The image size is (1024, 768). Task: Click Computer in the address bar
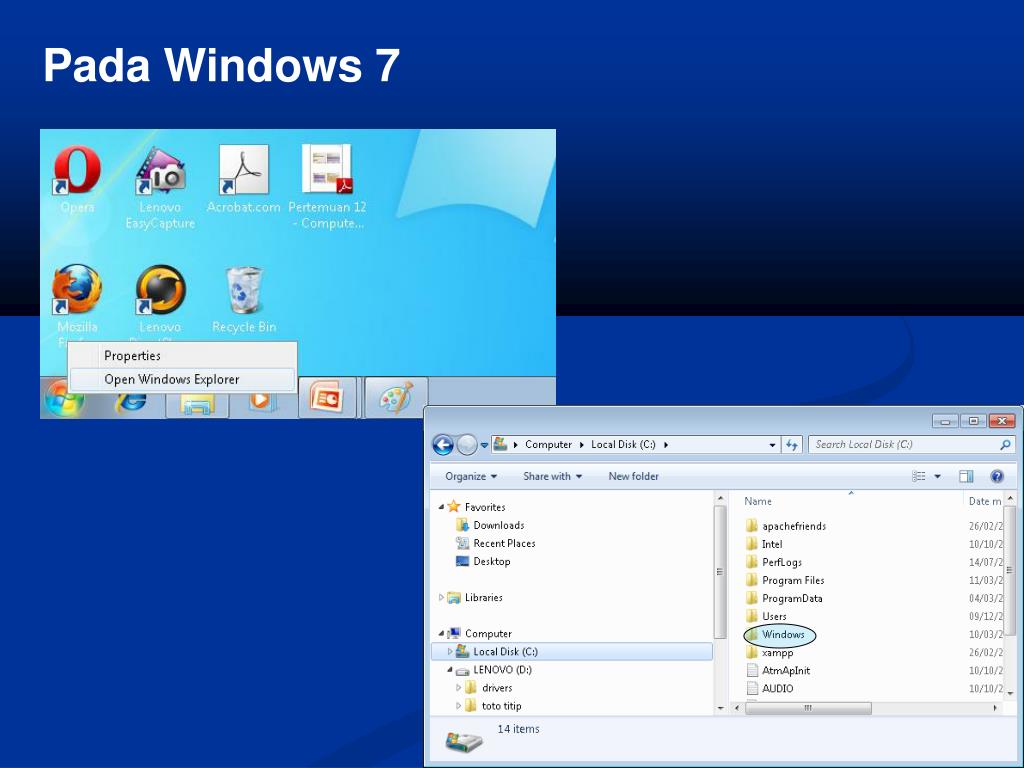(x=548, y=445)
